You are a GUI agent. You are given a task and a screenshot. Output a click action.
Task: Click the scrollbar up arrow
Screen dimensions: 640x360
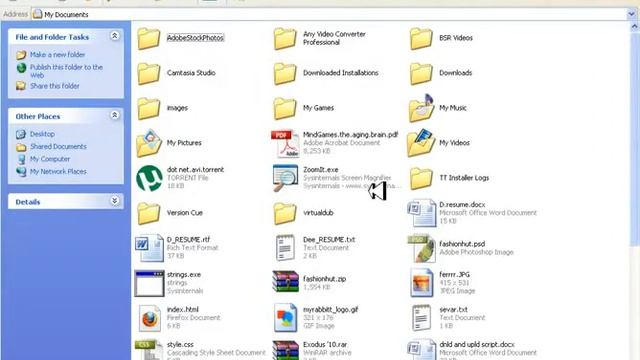point(635,27)
